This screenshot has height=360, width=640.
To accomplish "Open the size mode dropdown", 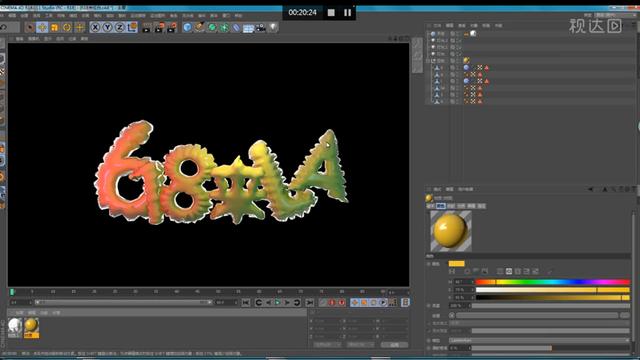I will (360, 345).
